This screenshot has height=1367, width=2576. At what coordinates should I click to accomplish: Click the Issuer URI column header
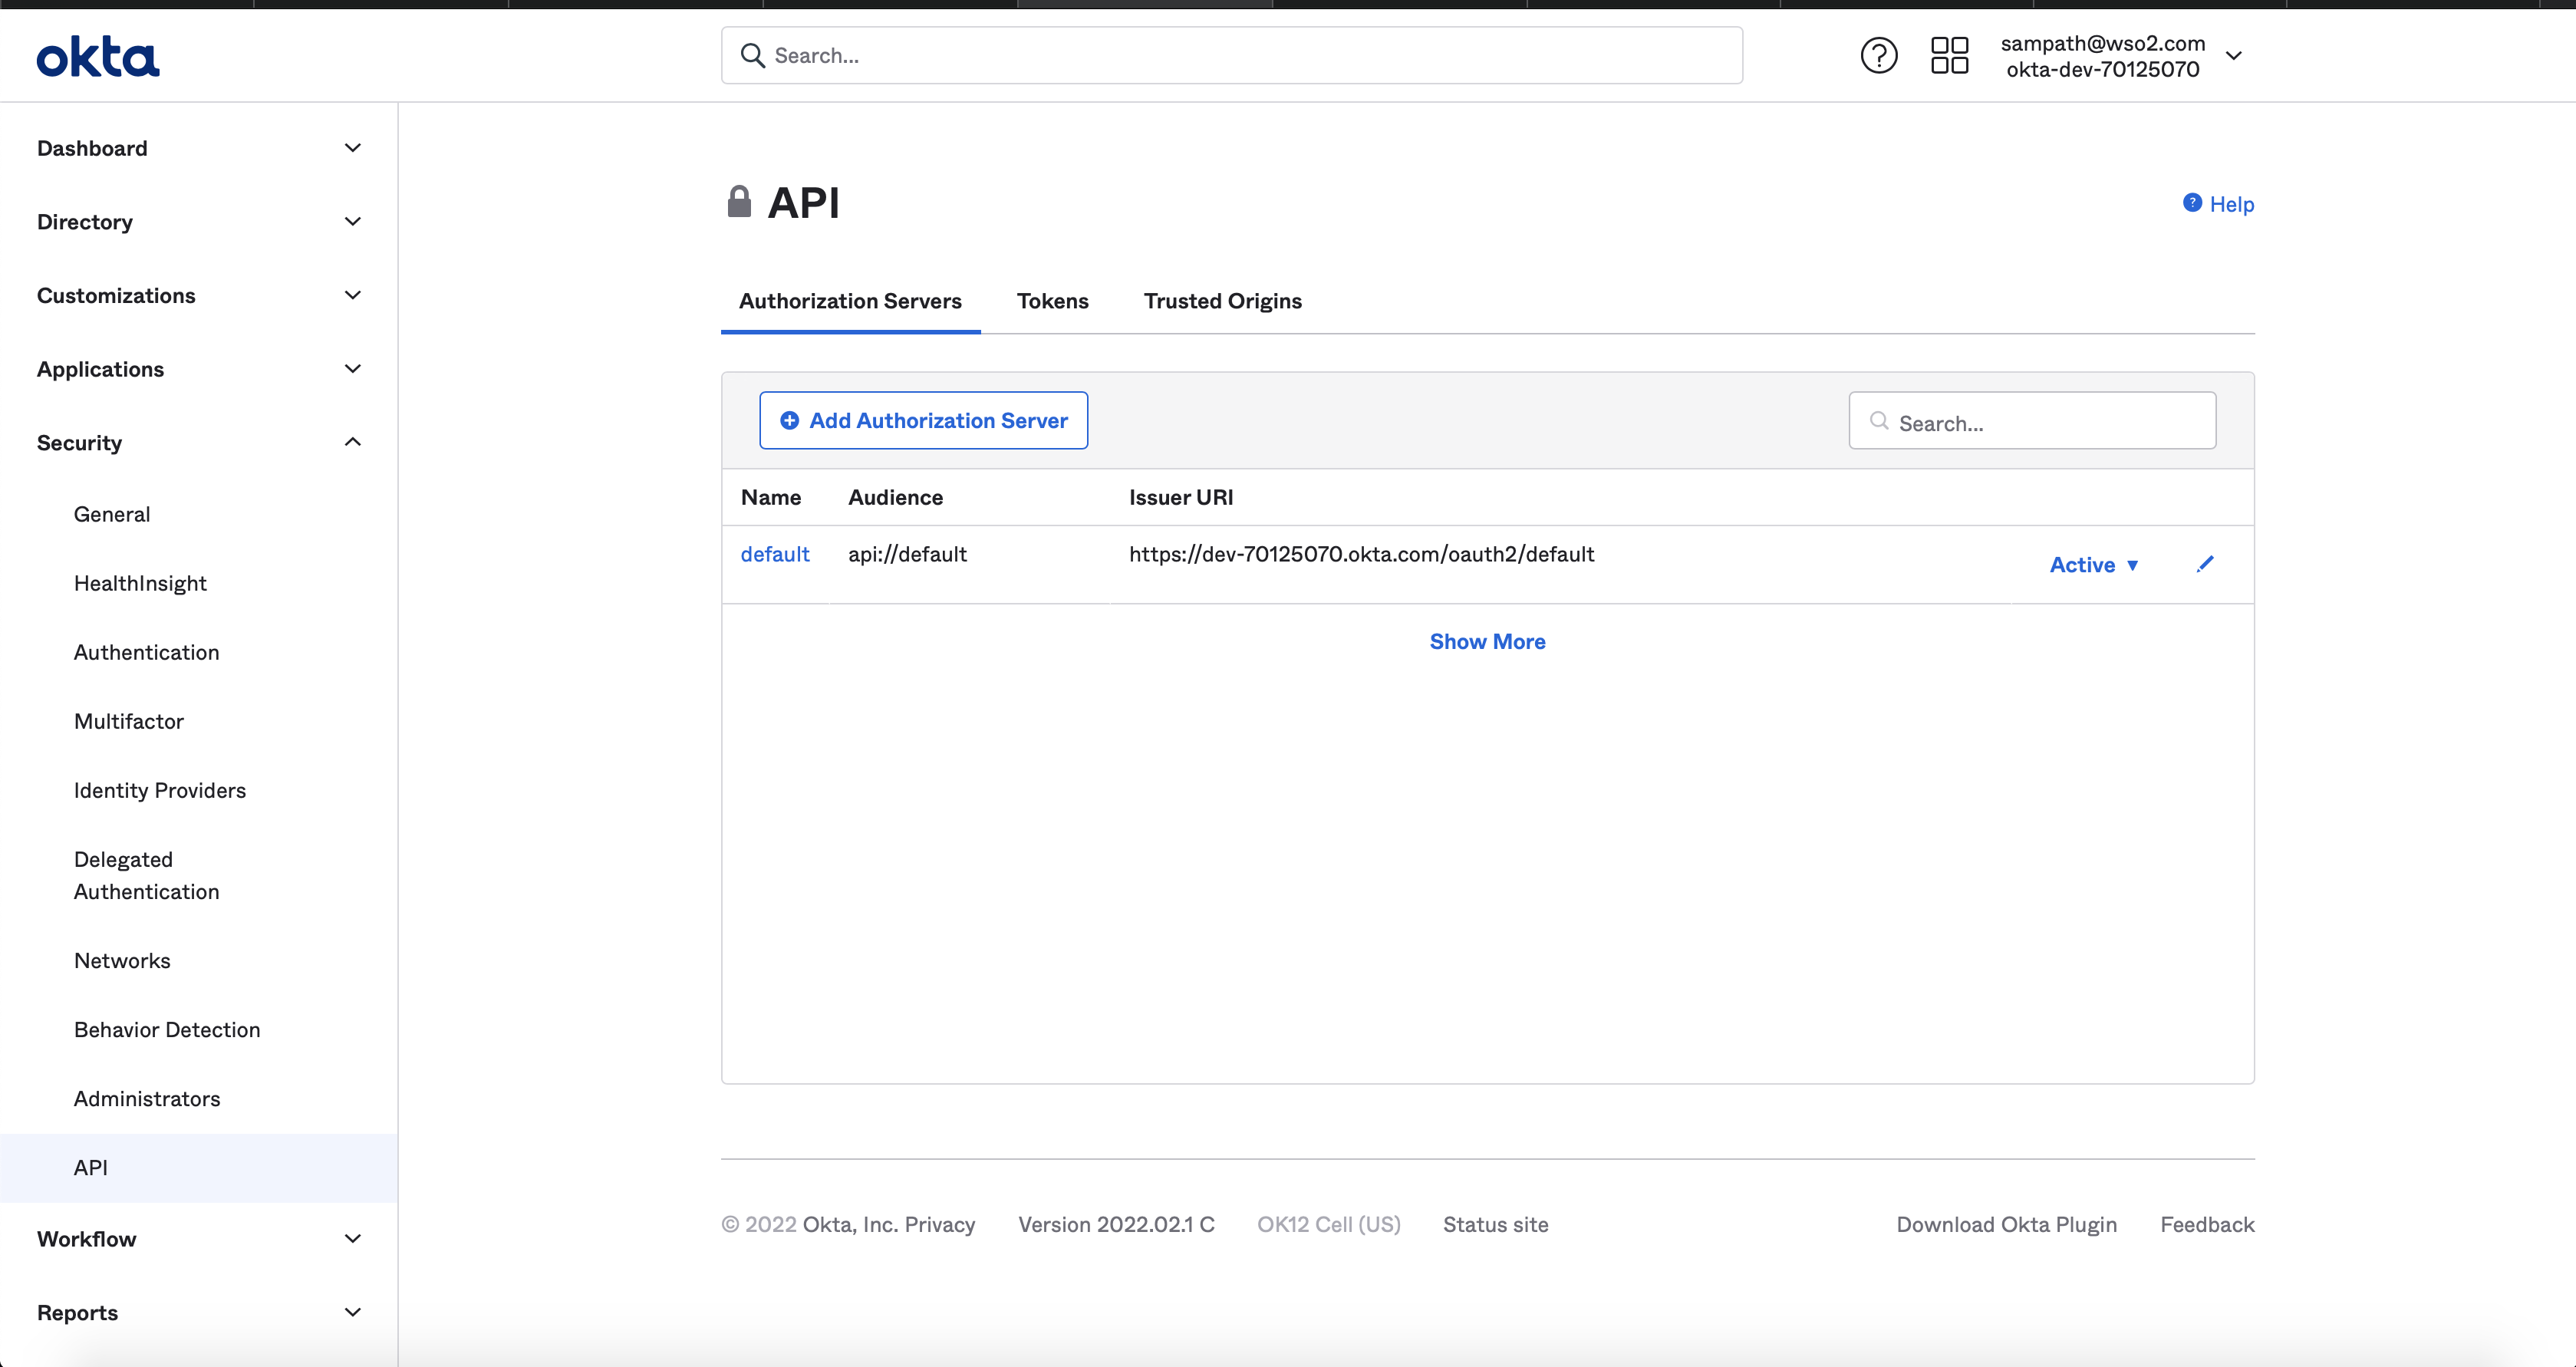click(x=1181, y=497)
